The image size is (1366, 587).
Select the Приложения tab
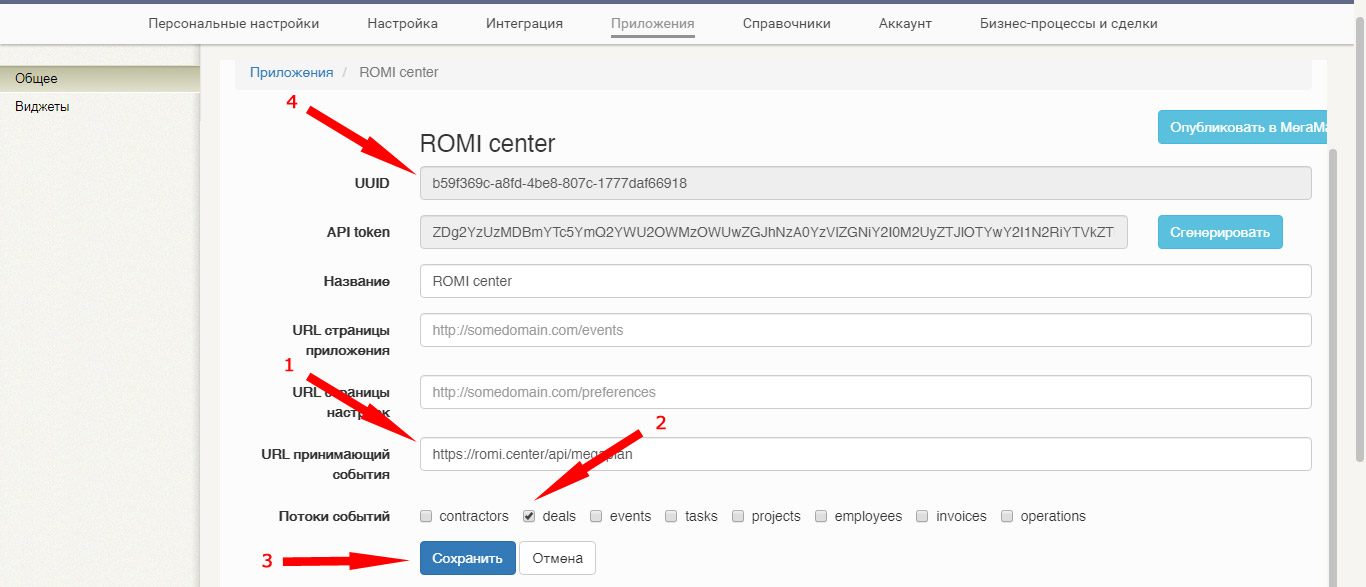click(x=653, y=23)
